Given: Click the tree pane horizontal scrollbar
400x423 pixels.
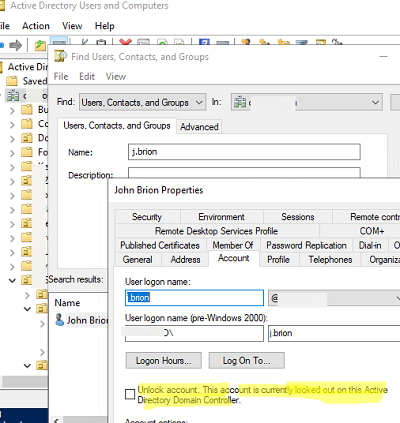Looking at the screenshot, I should point(24,381).
